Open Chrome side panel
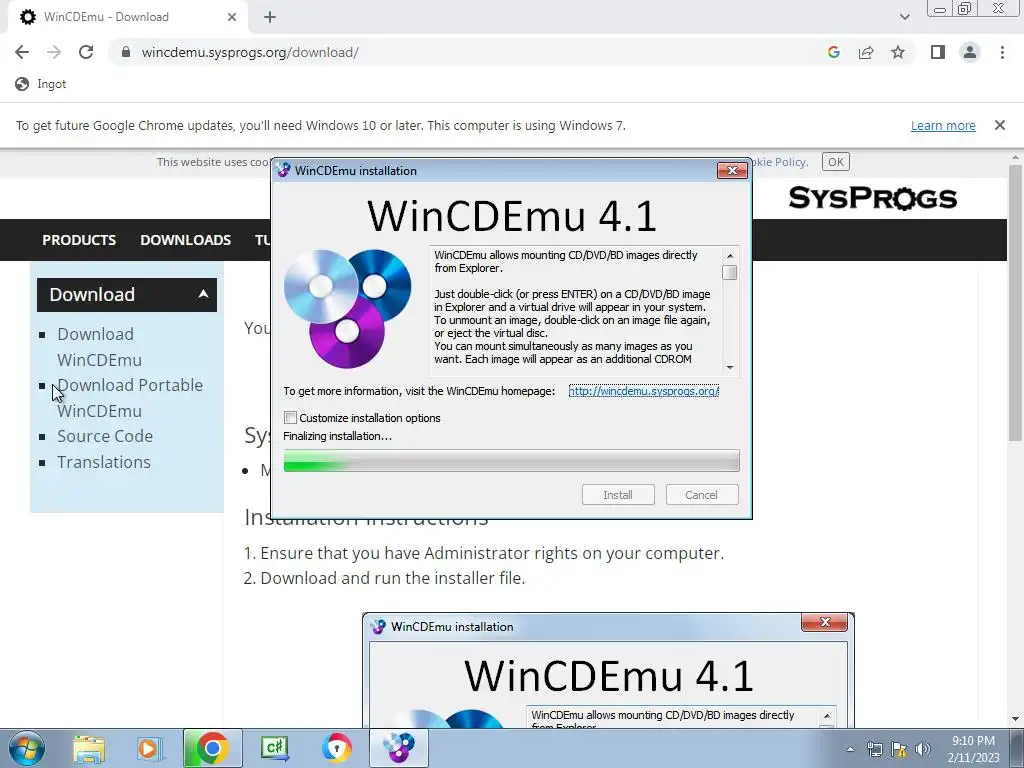 click(x=938, y=52)
